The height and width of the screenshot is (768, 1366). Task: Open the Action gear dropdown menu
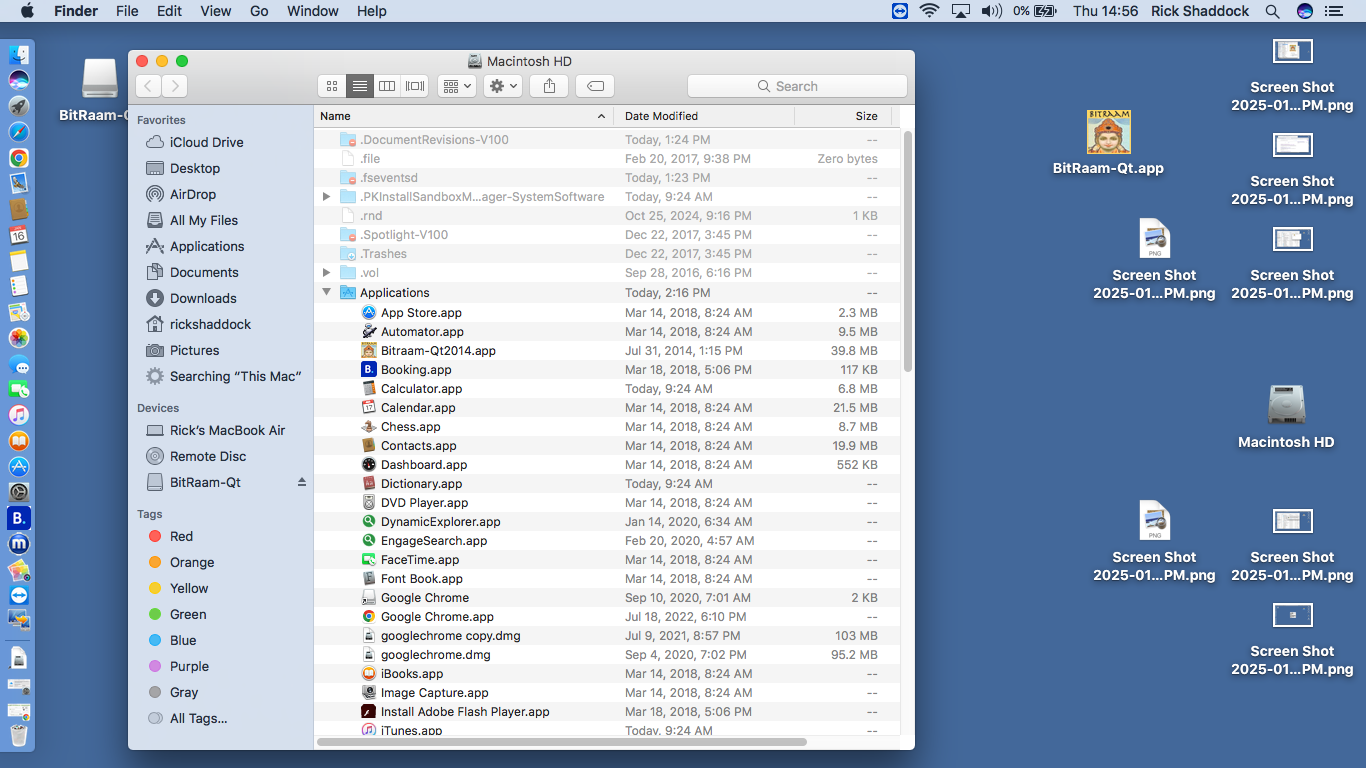(502, 86)
